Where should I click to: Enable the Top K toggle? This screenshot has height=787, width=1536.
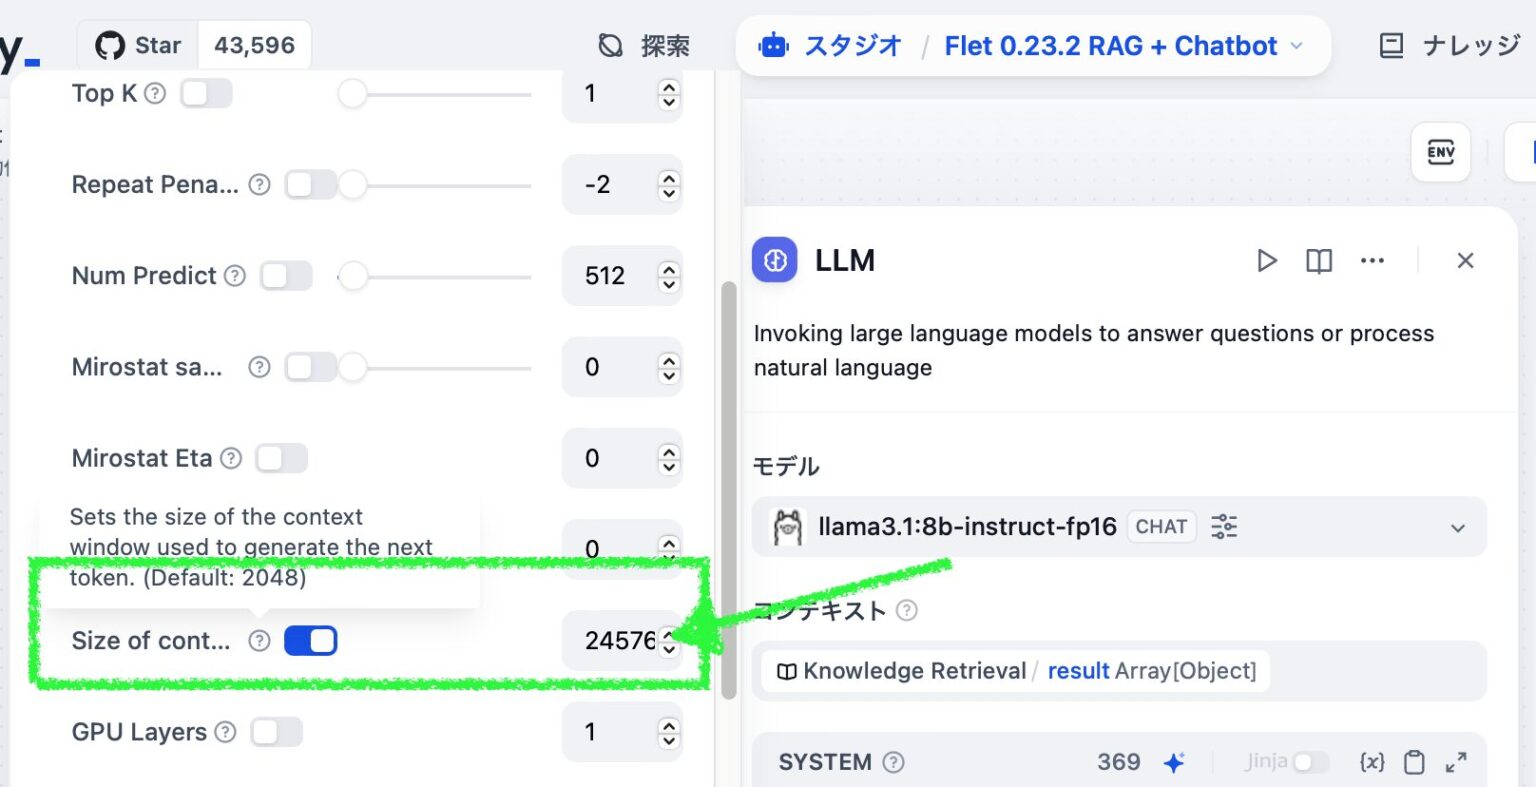coord(206,94)
